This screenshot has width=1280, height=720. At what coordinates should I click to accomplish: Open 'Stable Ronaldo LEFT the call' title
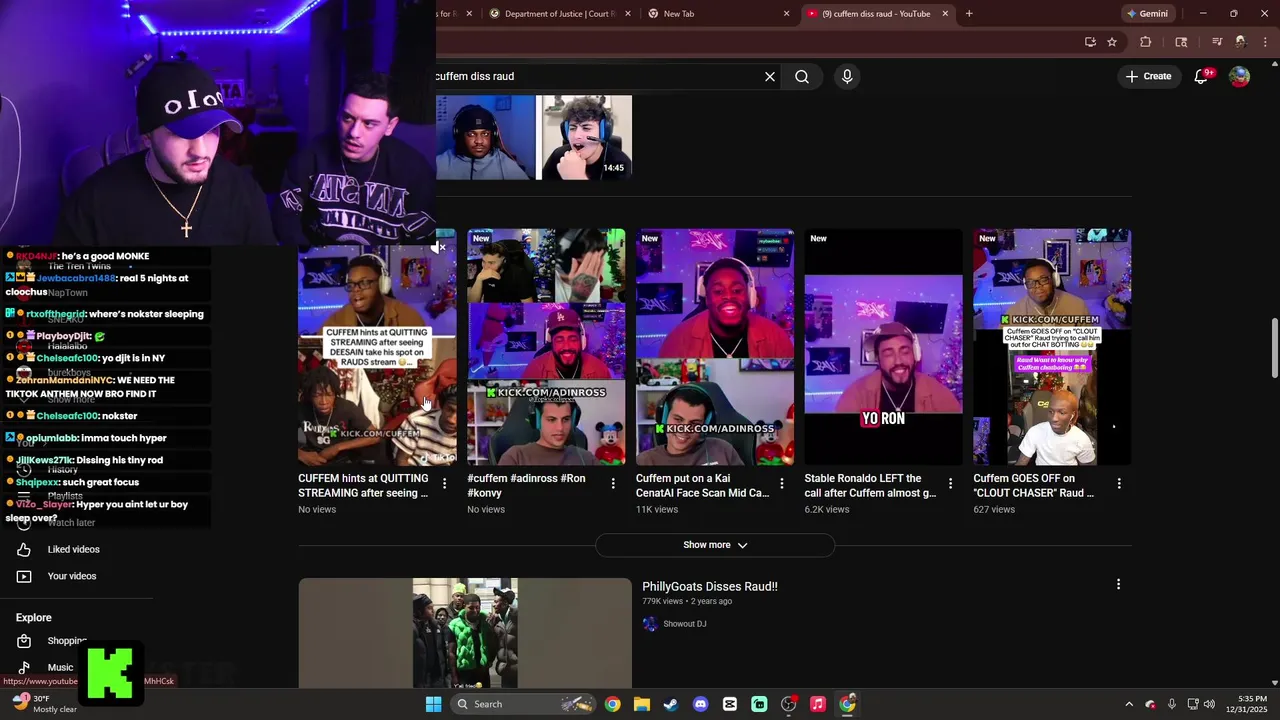click(x=870, y=485)
